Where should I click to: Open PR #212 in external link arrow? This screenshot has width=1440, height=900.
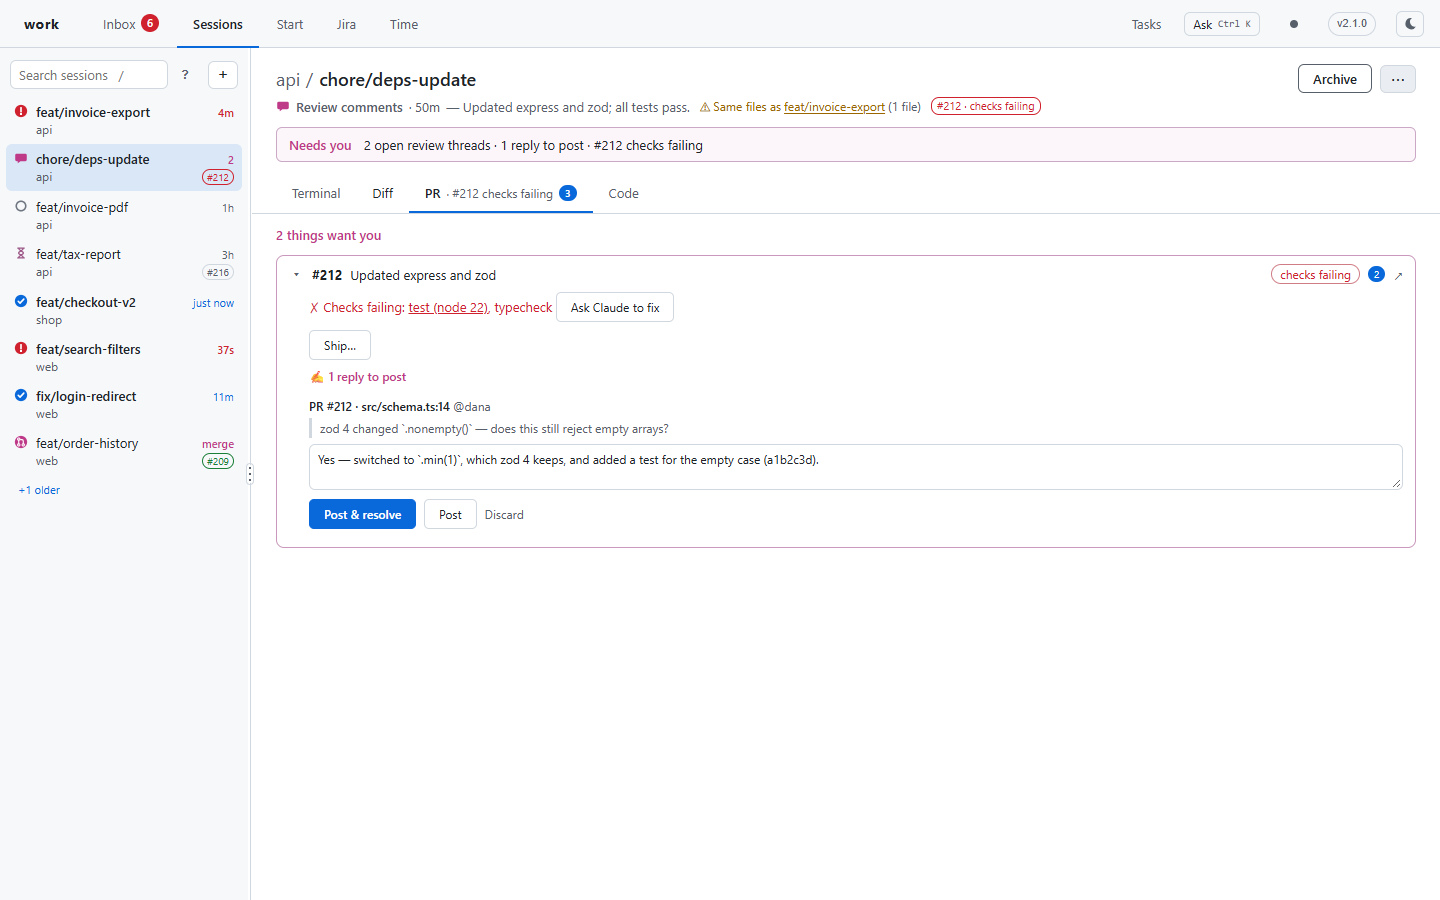(1398, 275)
